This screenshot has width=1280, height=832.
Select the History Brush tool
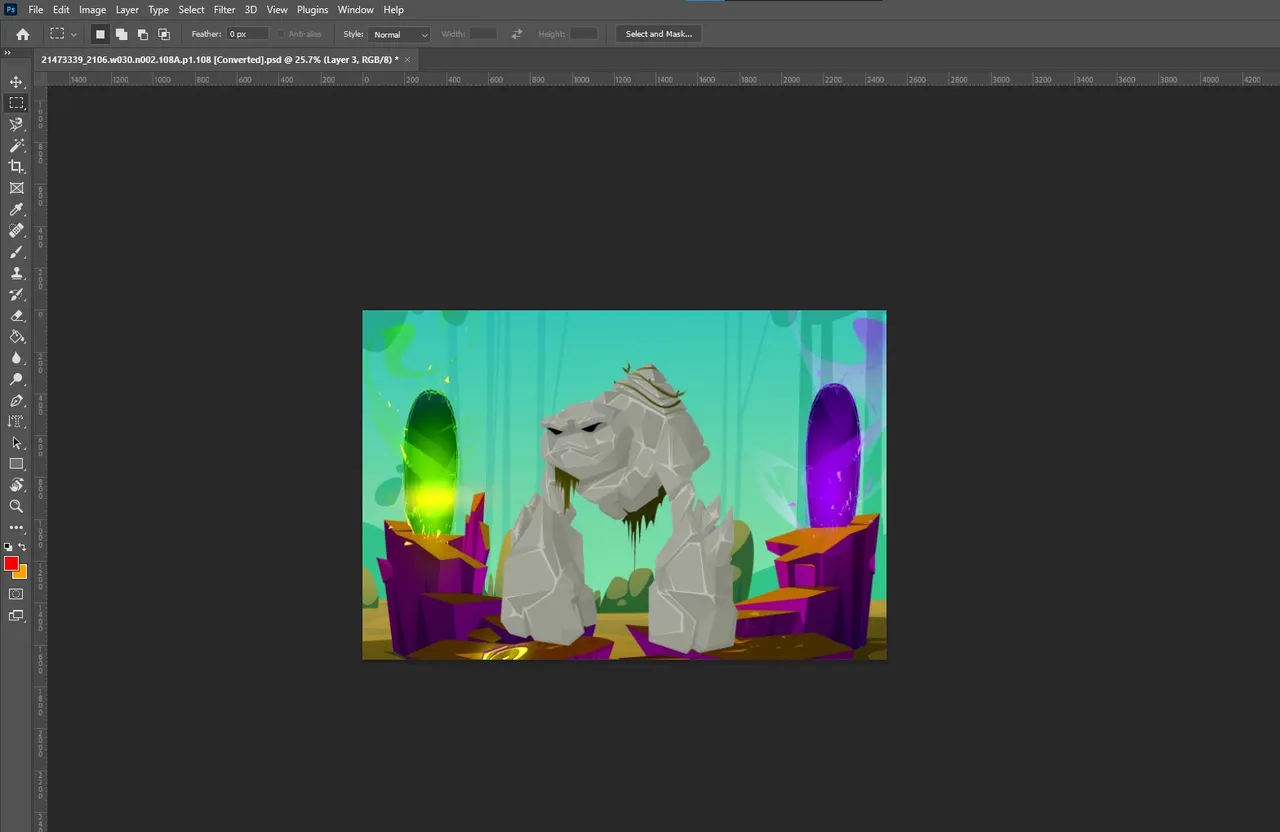coord(16,294)
